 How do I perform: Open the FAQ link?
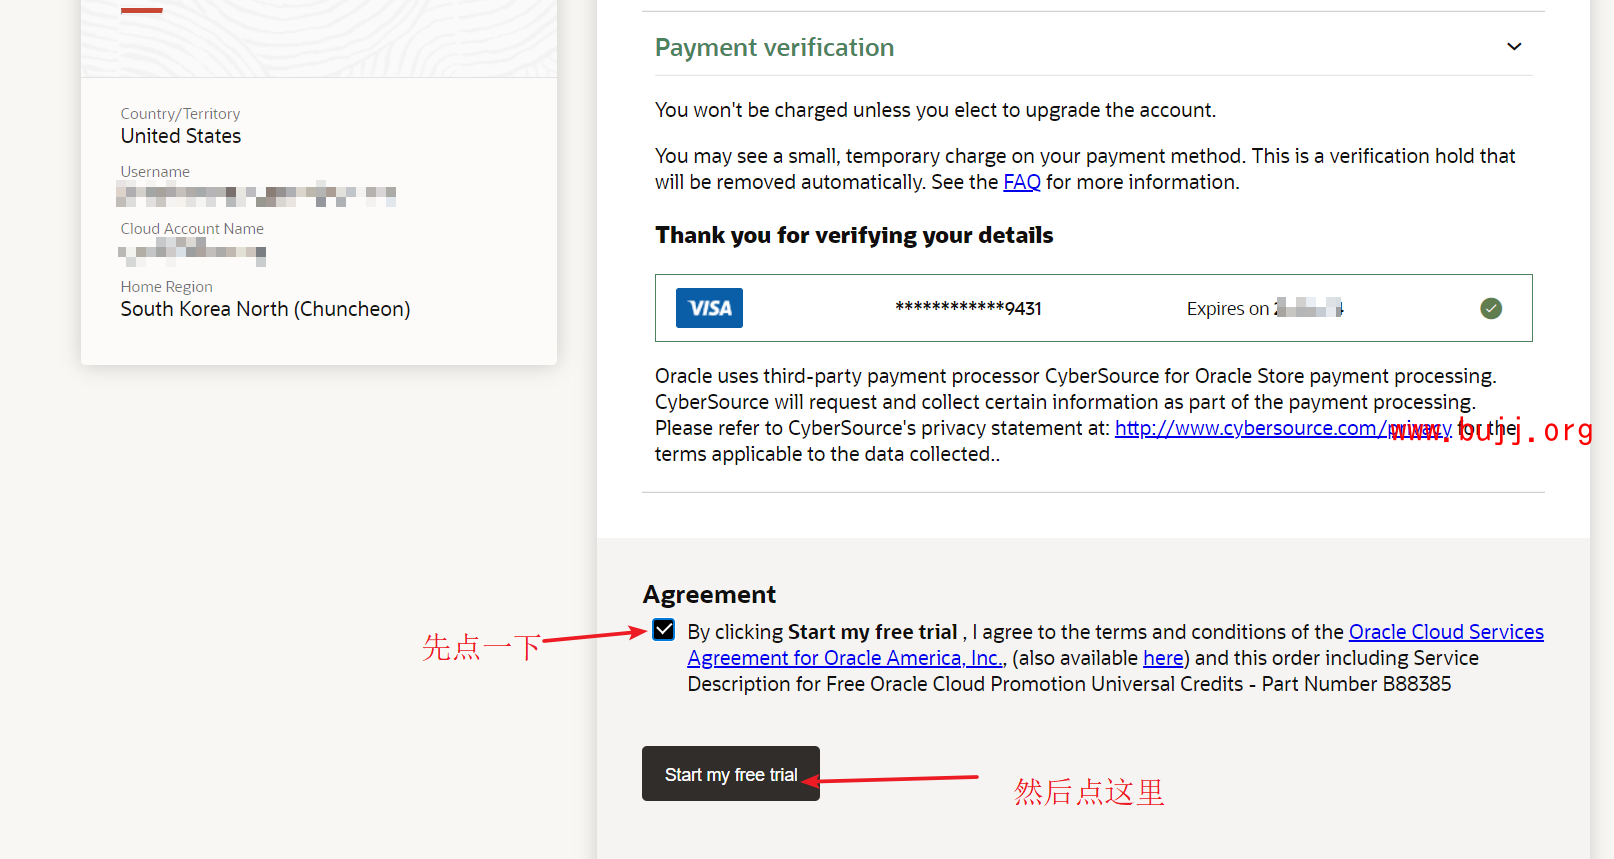[1021, 182]
